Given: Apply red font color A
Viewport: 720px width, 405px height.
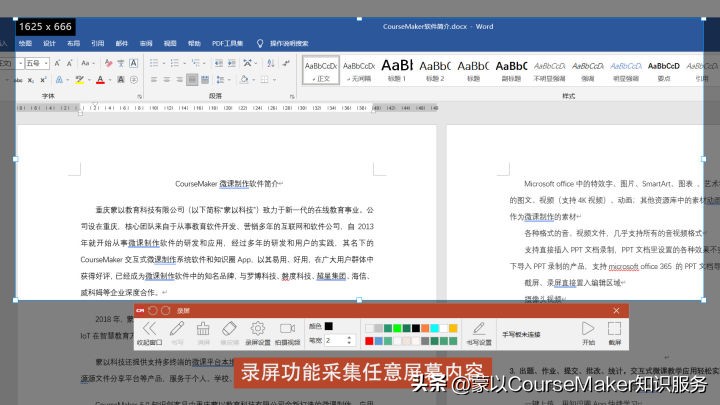Looking at the screenshot, I should (100, 80).
